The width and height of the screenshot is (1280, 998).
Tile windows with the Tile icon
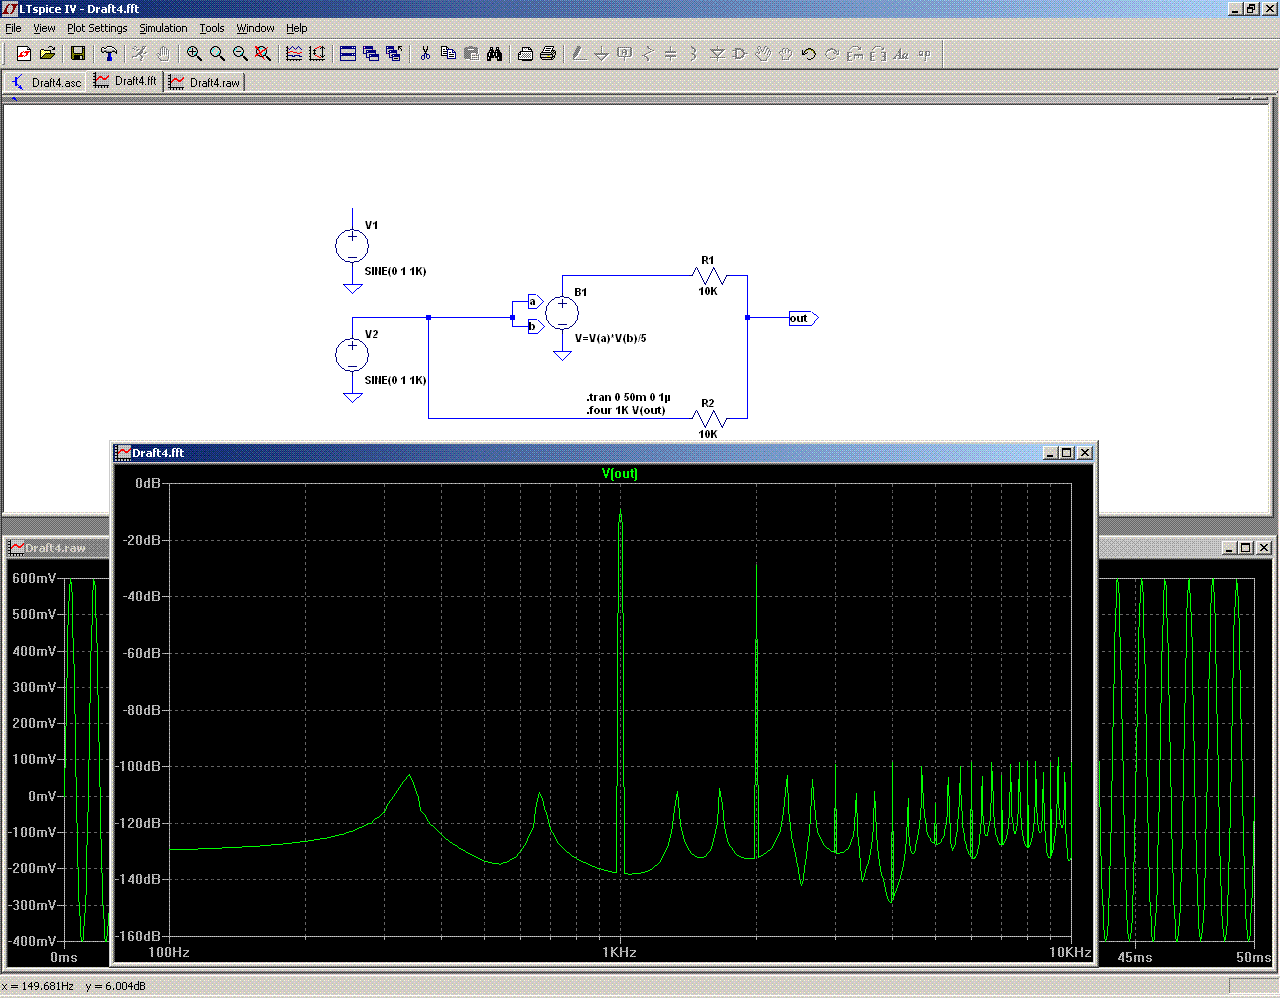pyautogui.click(x=348, y=54)
